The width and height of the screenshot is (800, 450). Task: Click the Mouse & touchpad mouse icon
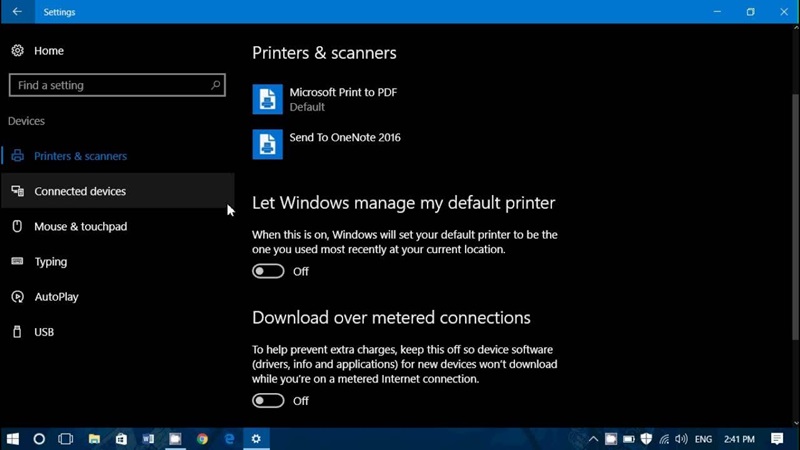click(x=17, y=226)
